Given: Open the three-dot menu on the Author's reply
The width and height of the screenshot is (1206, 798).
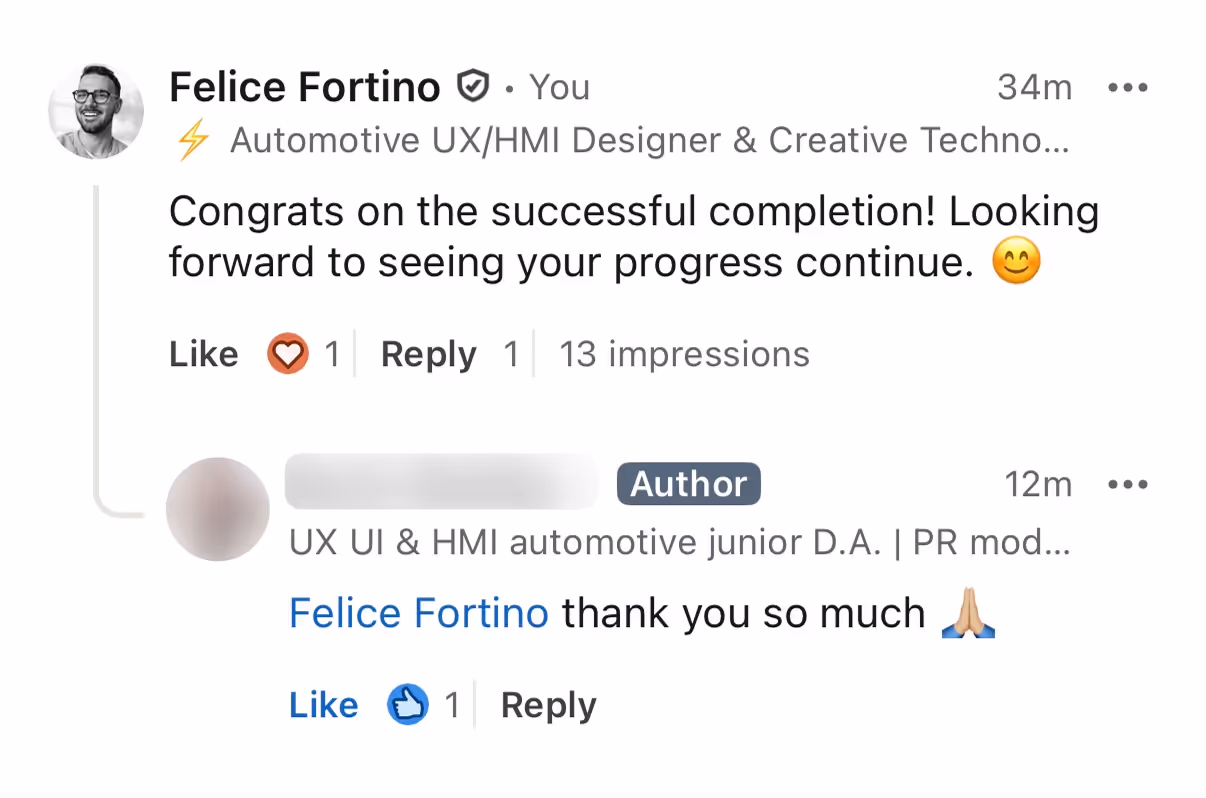Looking at the screenshot, I should click(x=1128, y=484).
